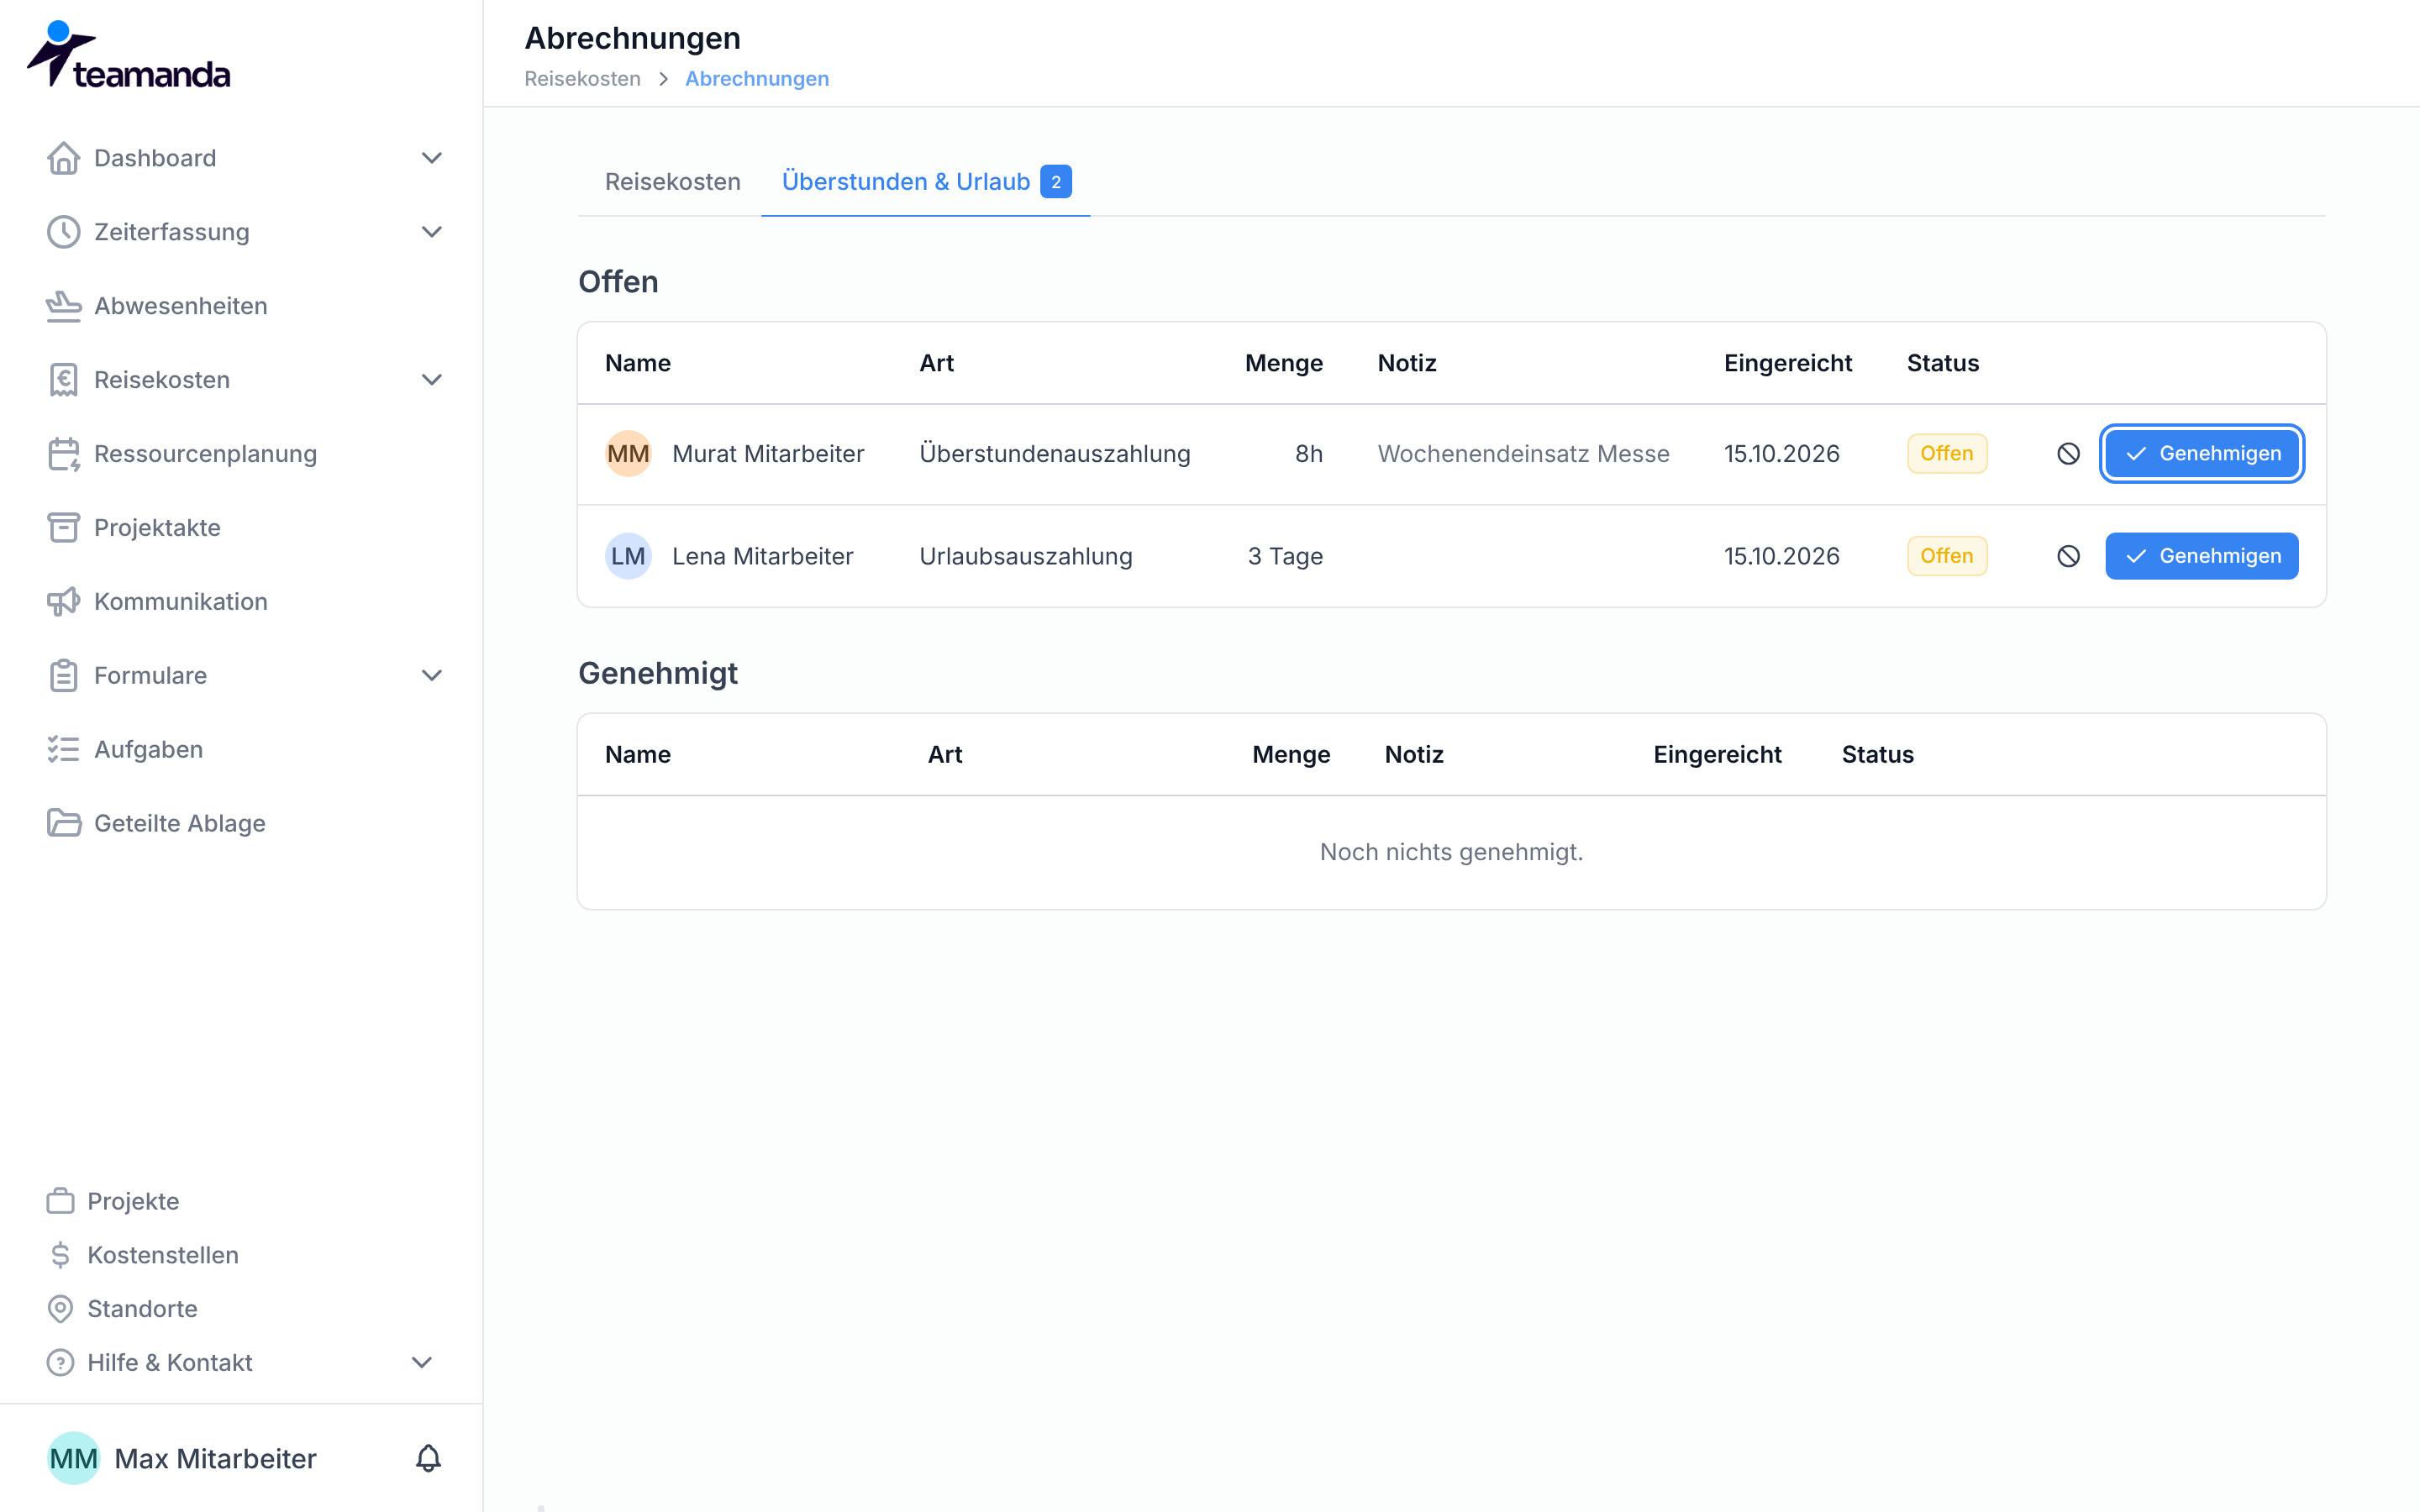Approve Murat Mitarbeiter's Überstundenauszahlung with Genehmigen
This screenshot has width=2420, height=1512.
coord(2202,454)
